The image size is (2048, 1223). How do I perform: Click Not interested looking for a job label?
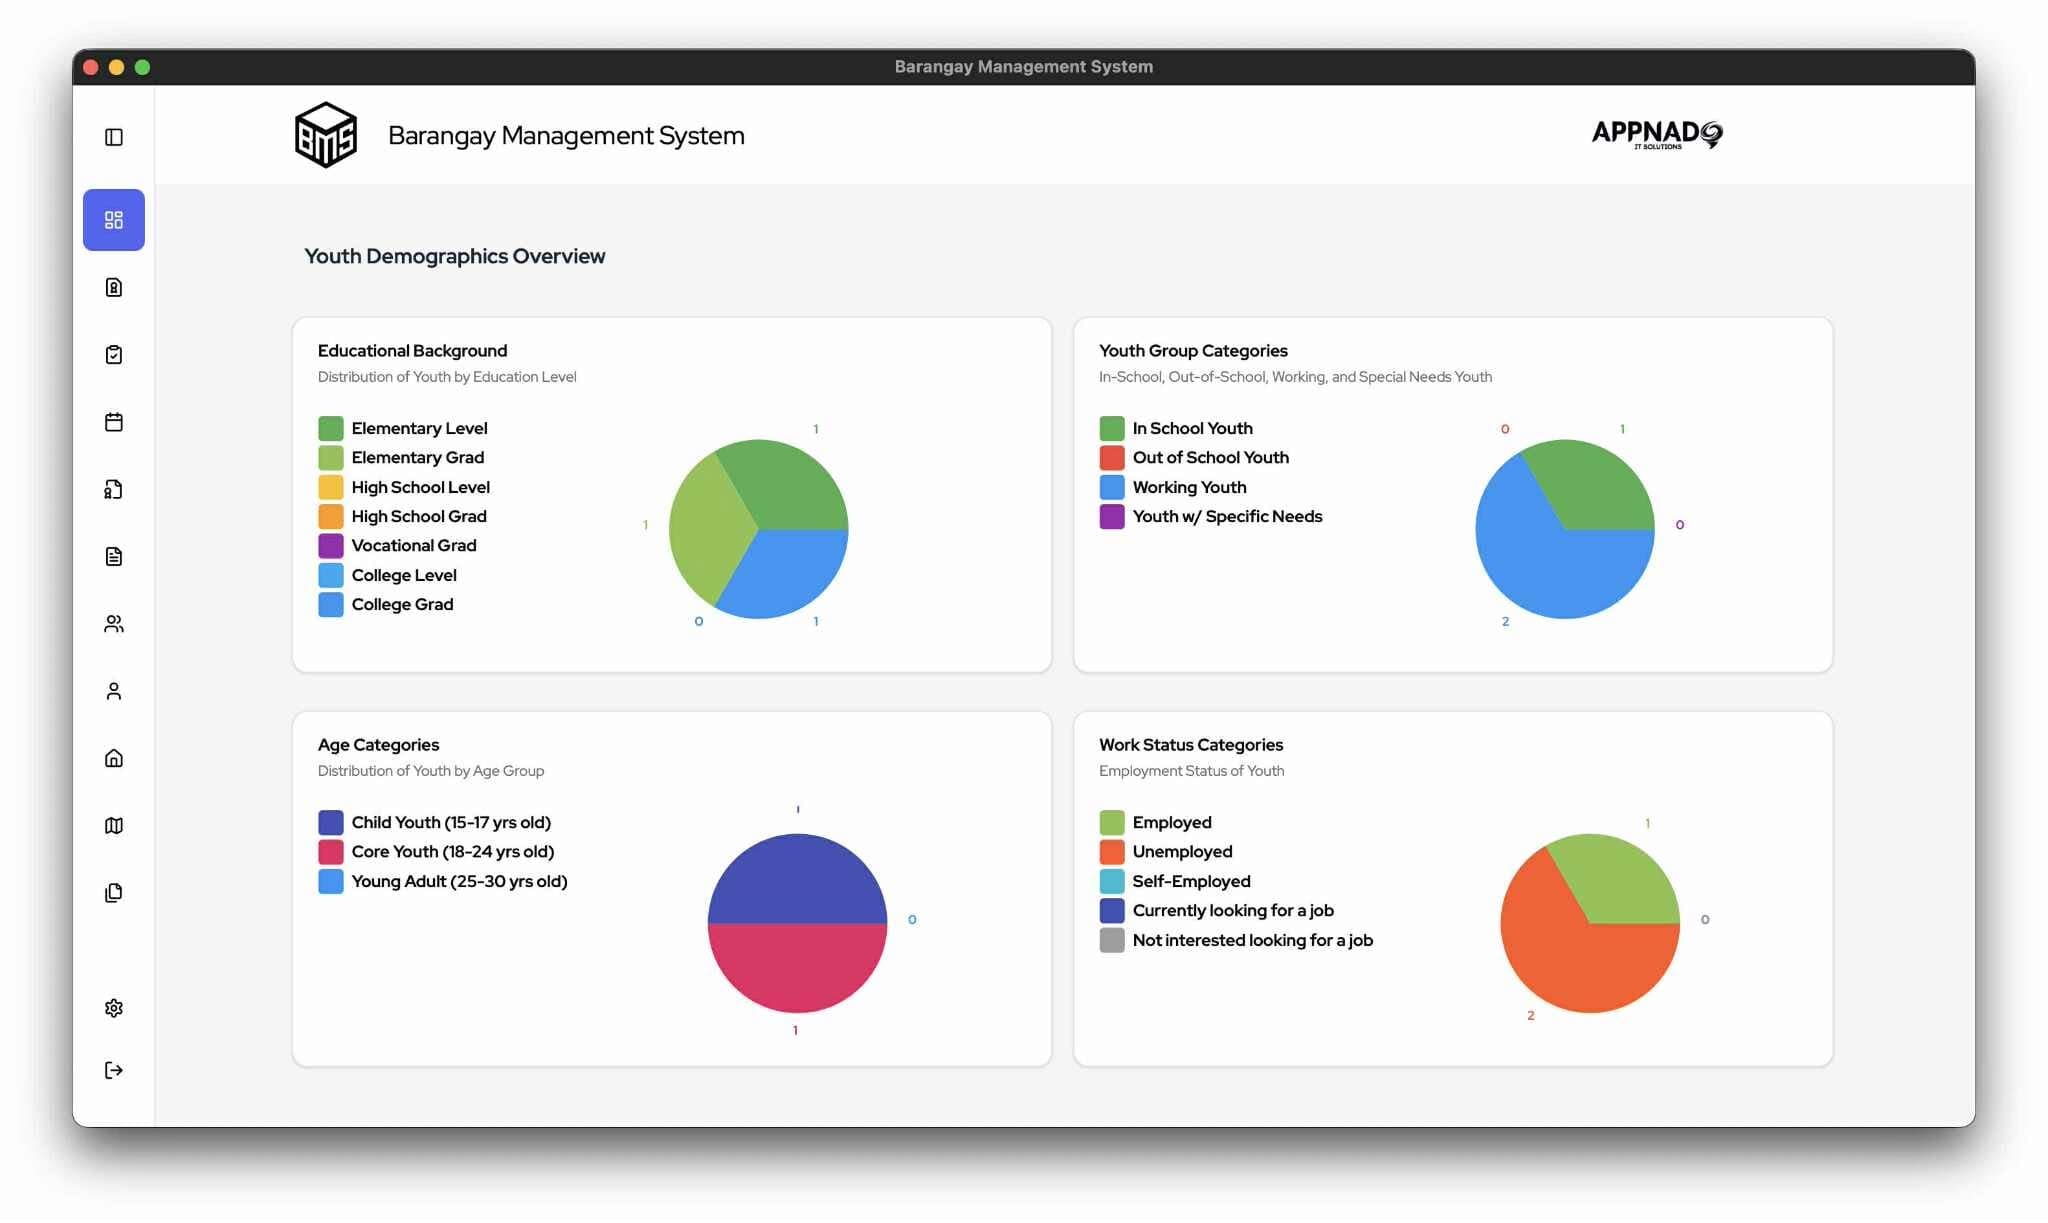(x=1252, y=941)
